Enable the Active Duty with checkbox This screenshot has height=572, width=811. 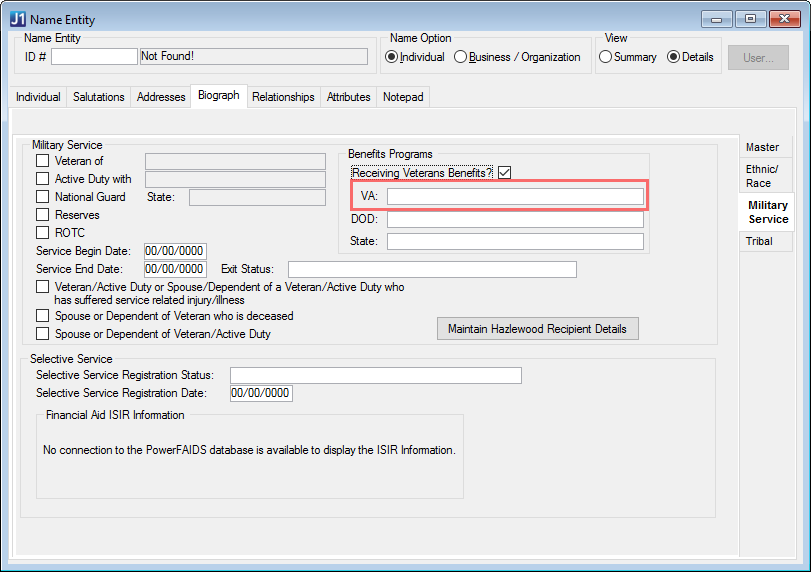pos(42,179)
